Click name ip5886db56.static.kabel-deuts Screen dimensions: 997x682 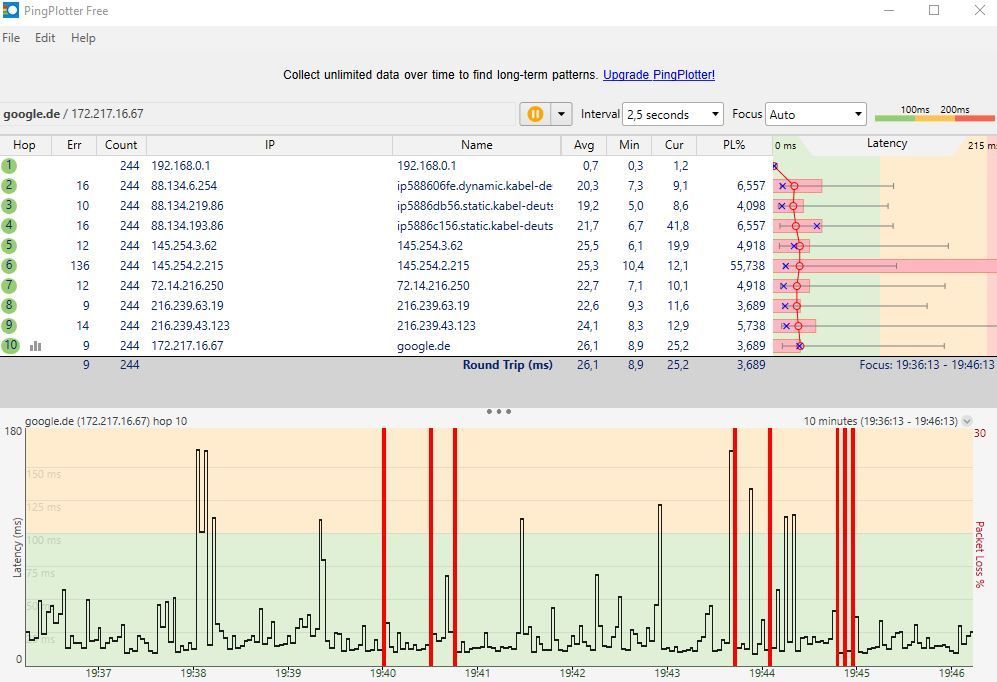coord(475,205)
